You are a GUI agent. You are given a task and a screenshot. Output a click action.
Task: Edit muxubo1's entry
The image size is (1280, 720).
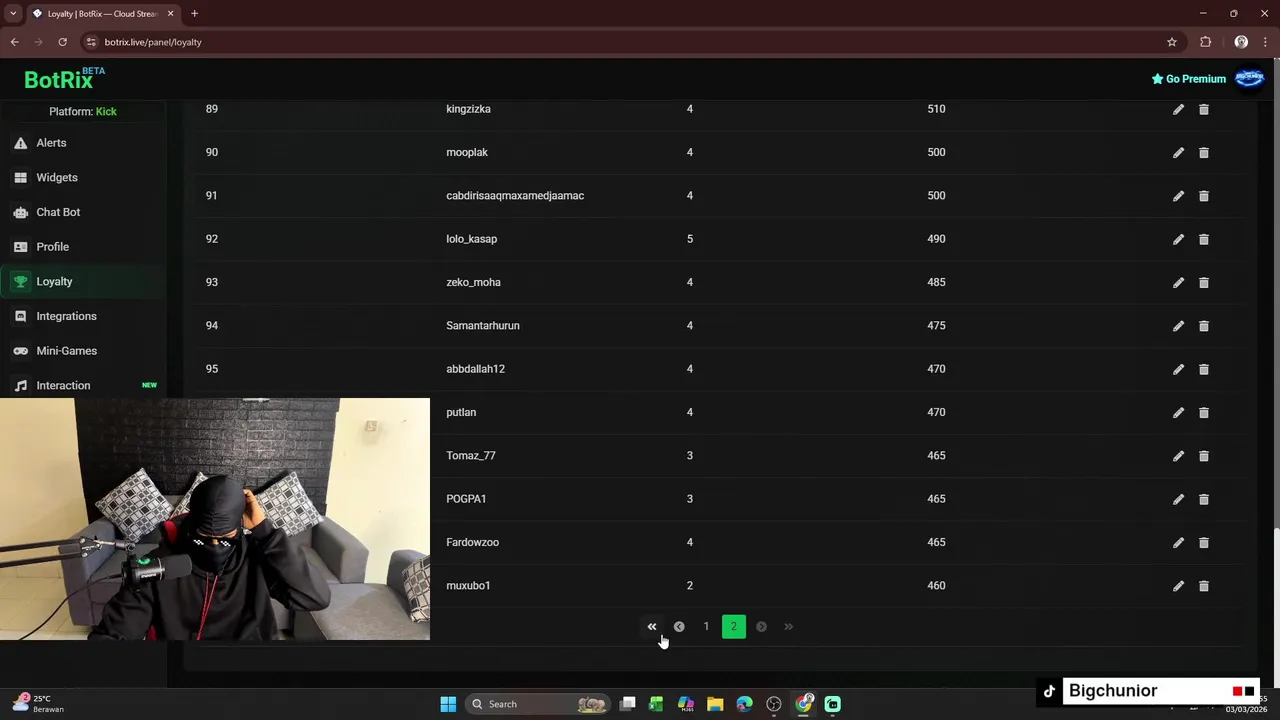coord(1178,586)
